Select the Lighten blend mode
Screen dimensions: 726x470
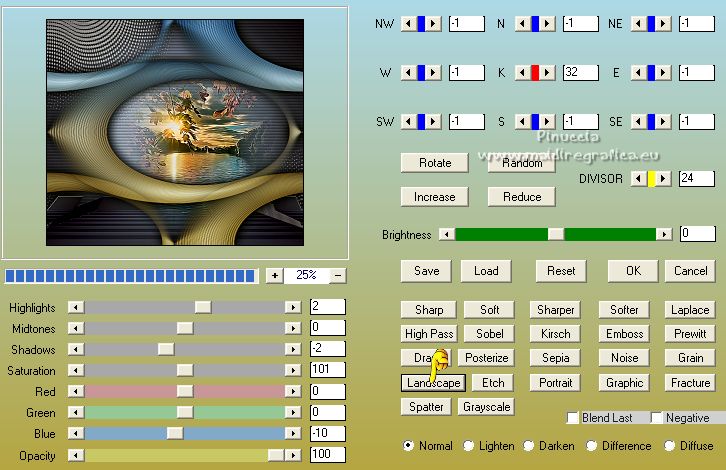[469, 445]
